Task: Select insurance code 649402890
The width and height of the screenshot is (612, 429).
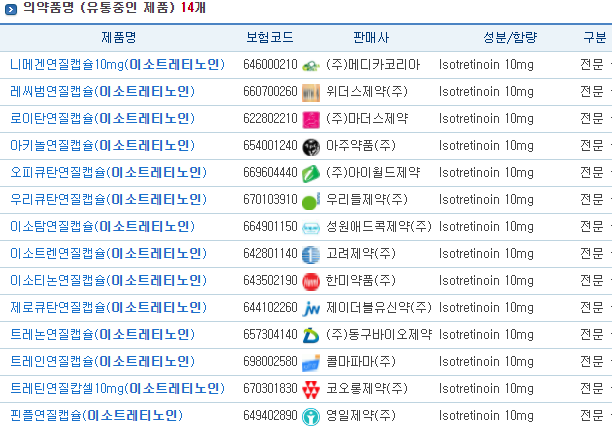Action: (270, 415)
